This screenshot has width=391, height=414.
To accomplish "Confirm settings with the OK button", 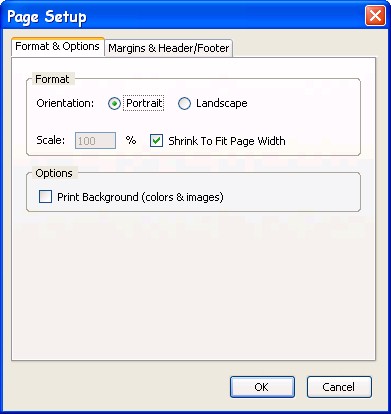I will [262, 387].
